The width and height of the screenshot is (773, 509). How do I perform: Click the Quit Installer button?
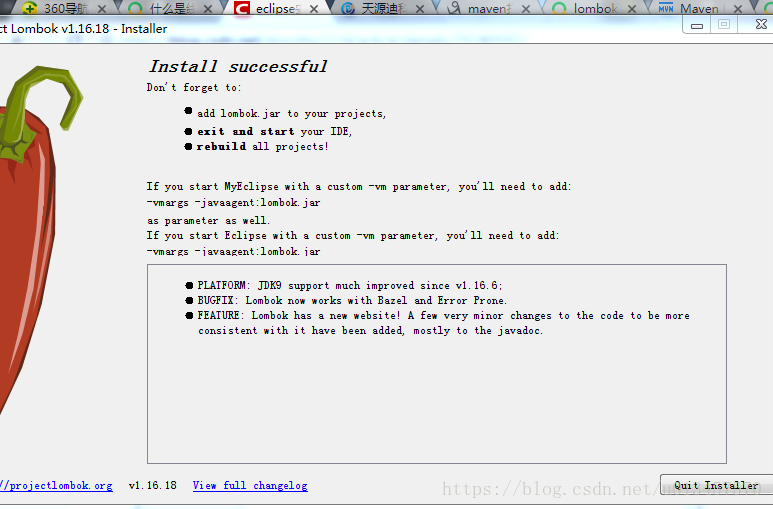(716, 485)
